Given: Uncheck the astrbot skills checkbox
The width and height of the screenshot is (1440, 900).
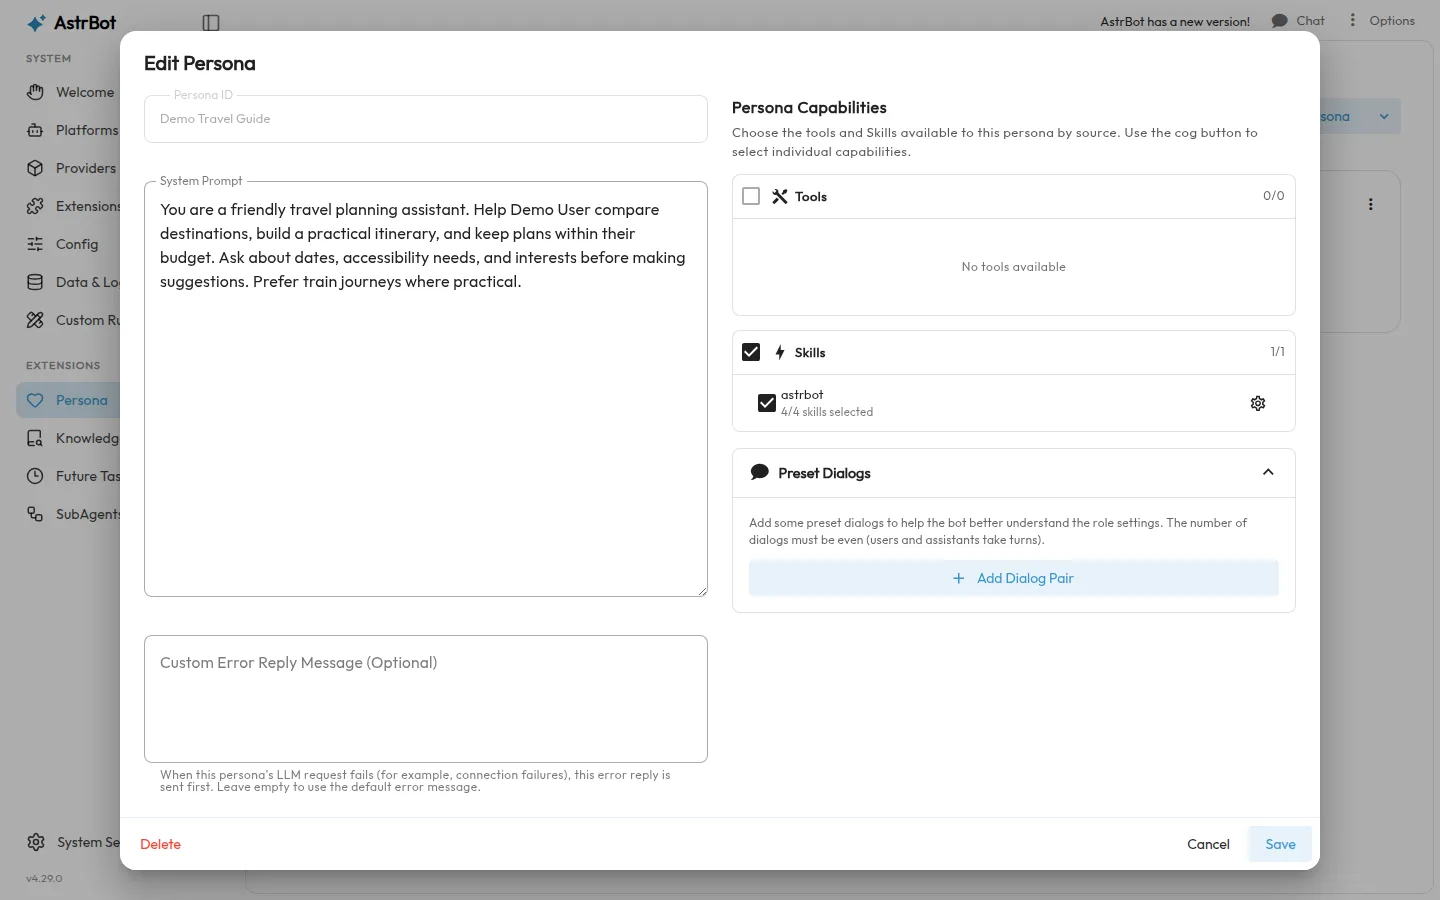Looking at the screenshot, I should click(x=767, y=403).
